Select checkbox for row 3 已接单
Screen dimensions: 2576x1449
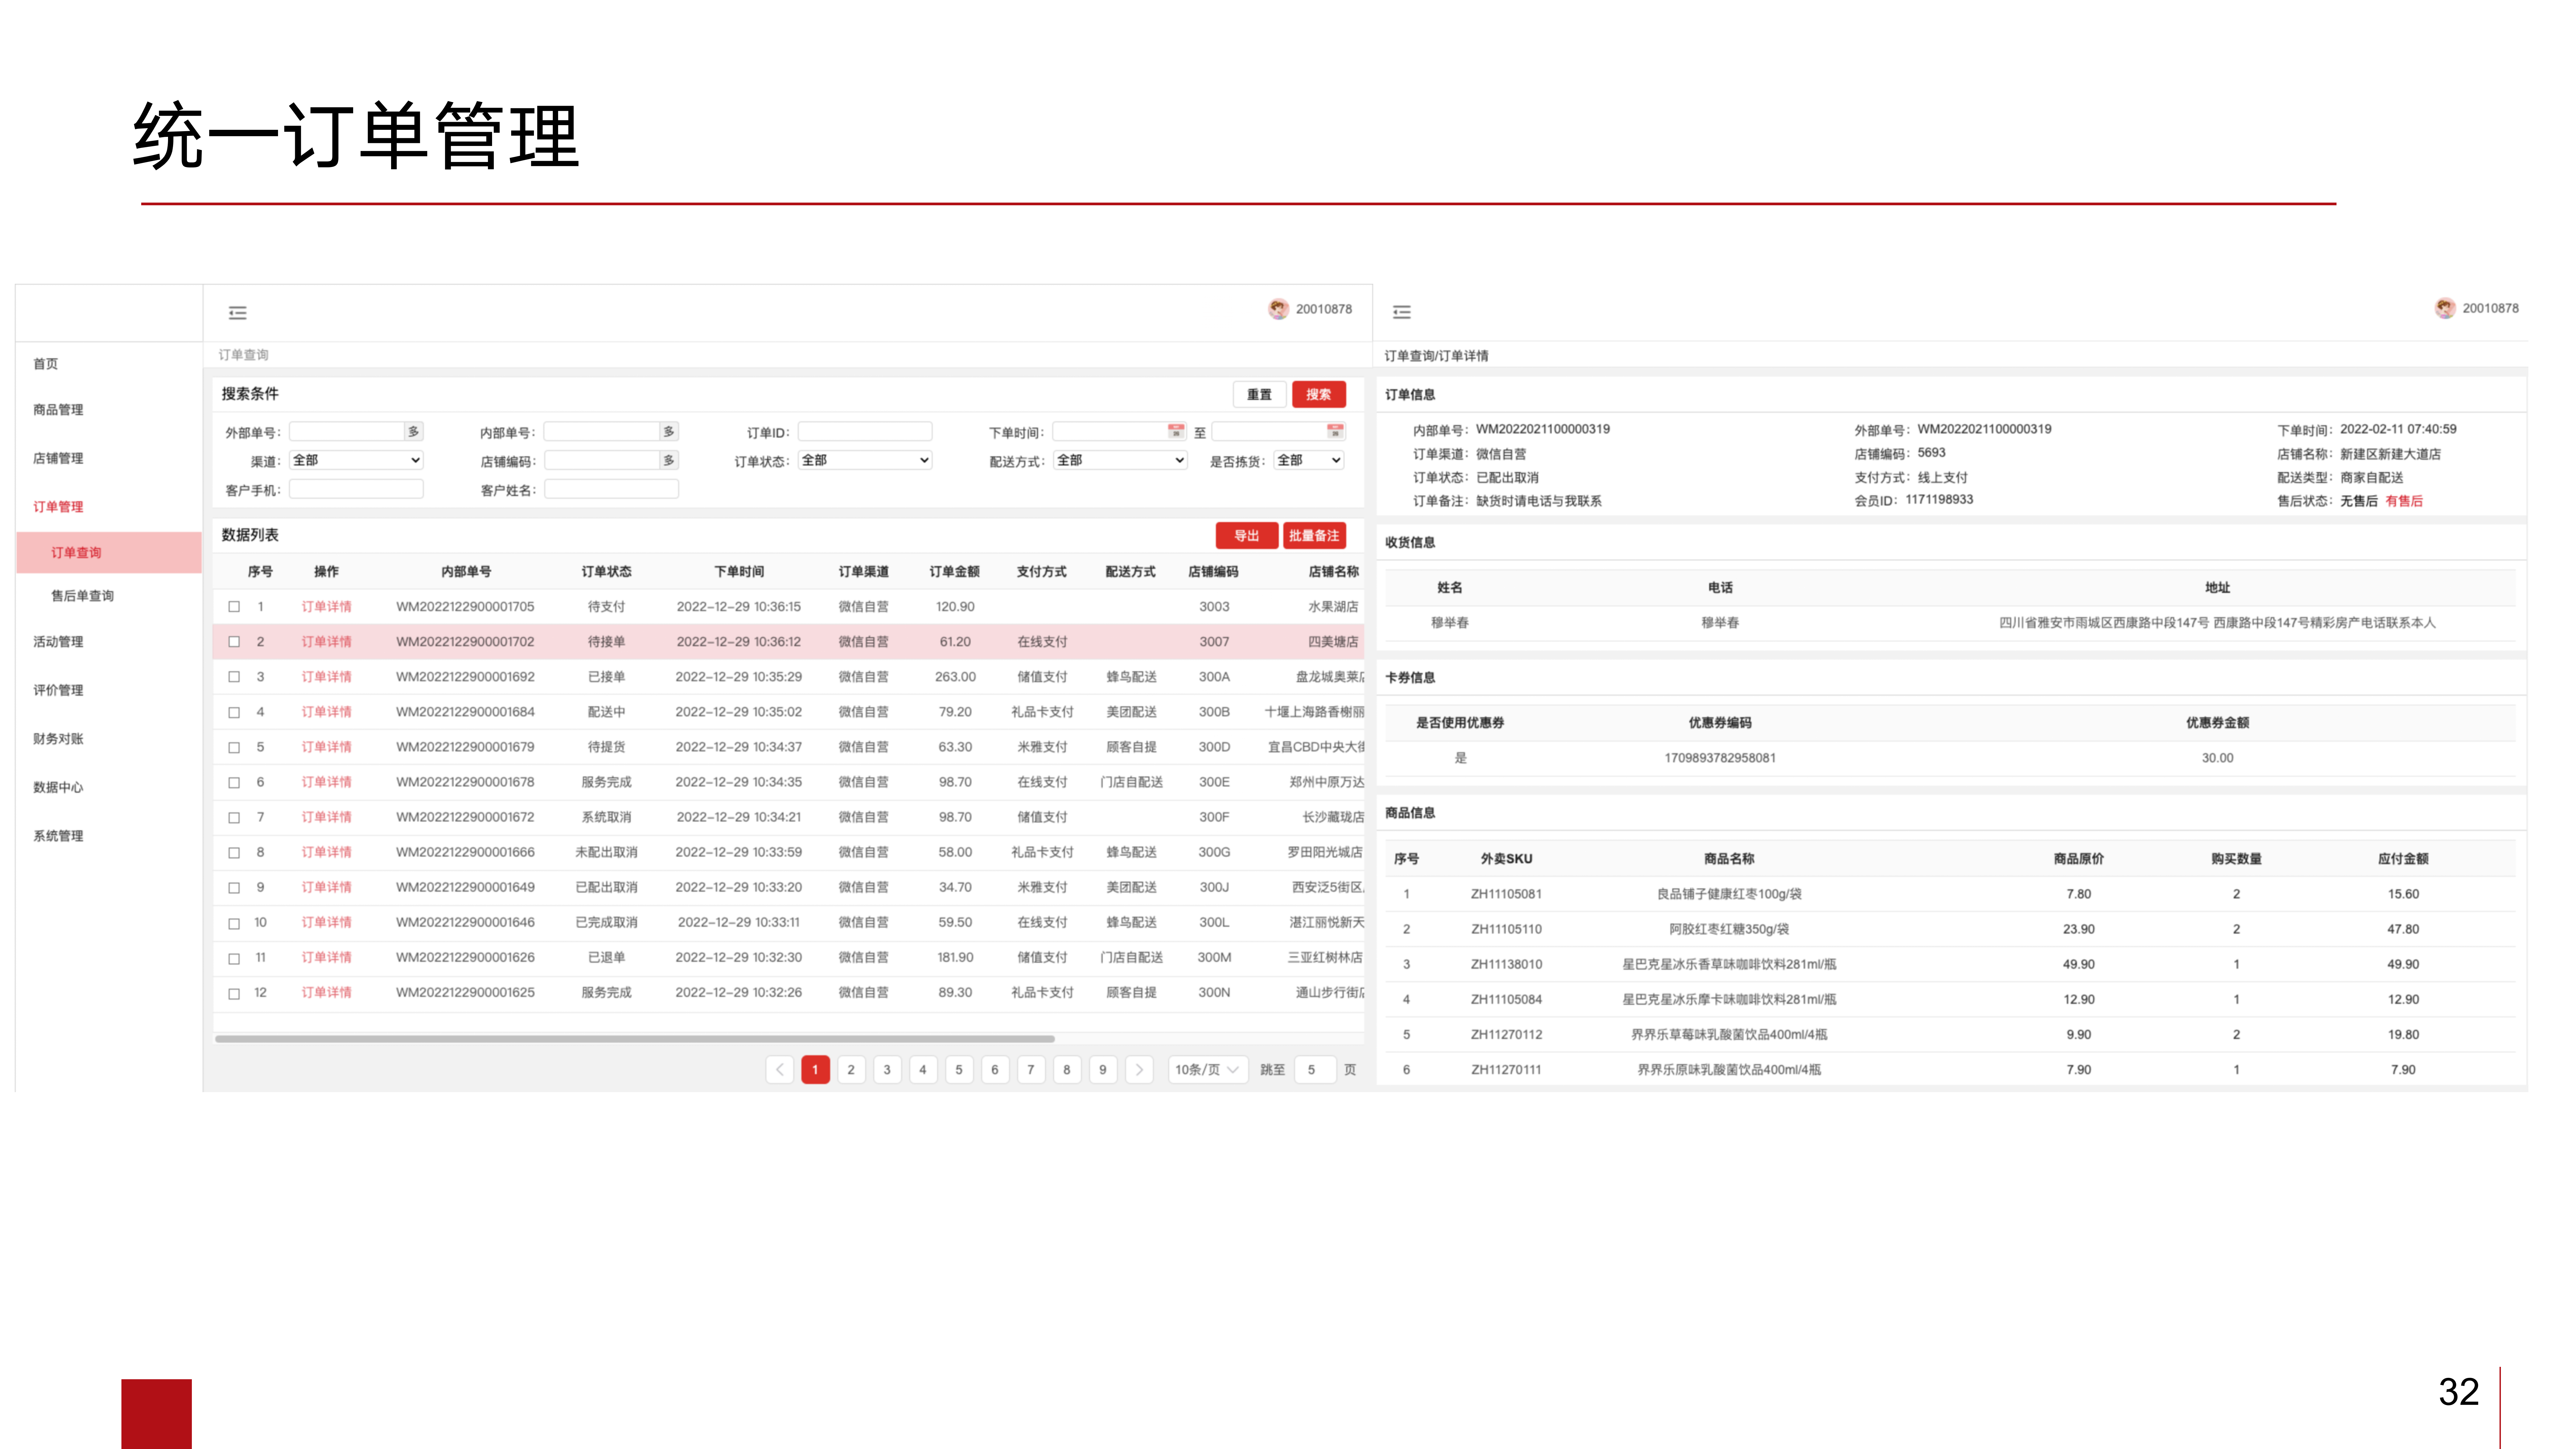(234, 677)
